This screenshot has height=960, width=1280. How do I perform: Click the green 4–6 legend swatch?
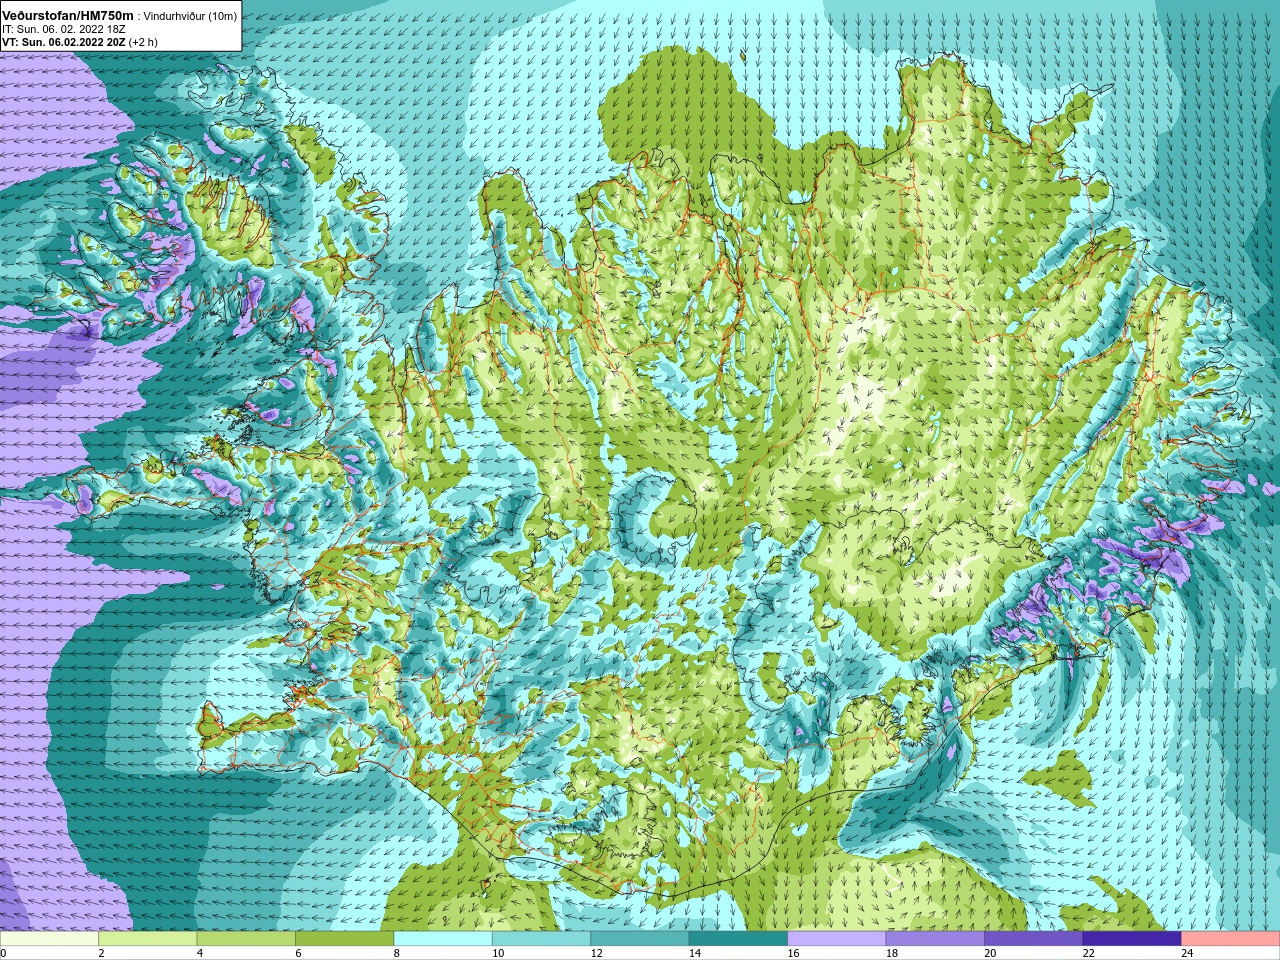(x=246, y=939)
